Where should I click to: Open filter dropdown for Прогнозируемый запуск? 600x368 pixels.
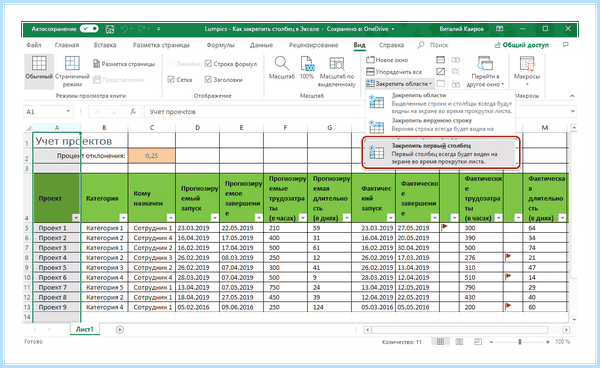point(215,218)
